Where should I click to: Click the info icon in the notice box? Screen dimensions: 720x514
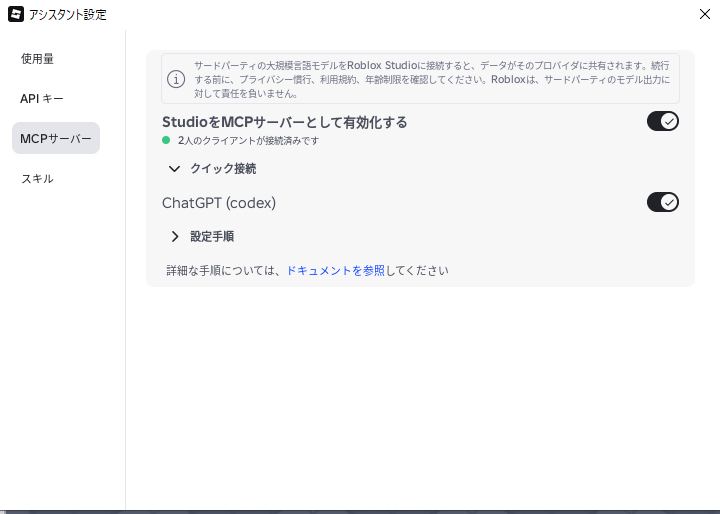(x=176, y=79)
